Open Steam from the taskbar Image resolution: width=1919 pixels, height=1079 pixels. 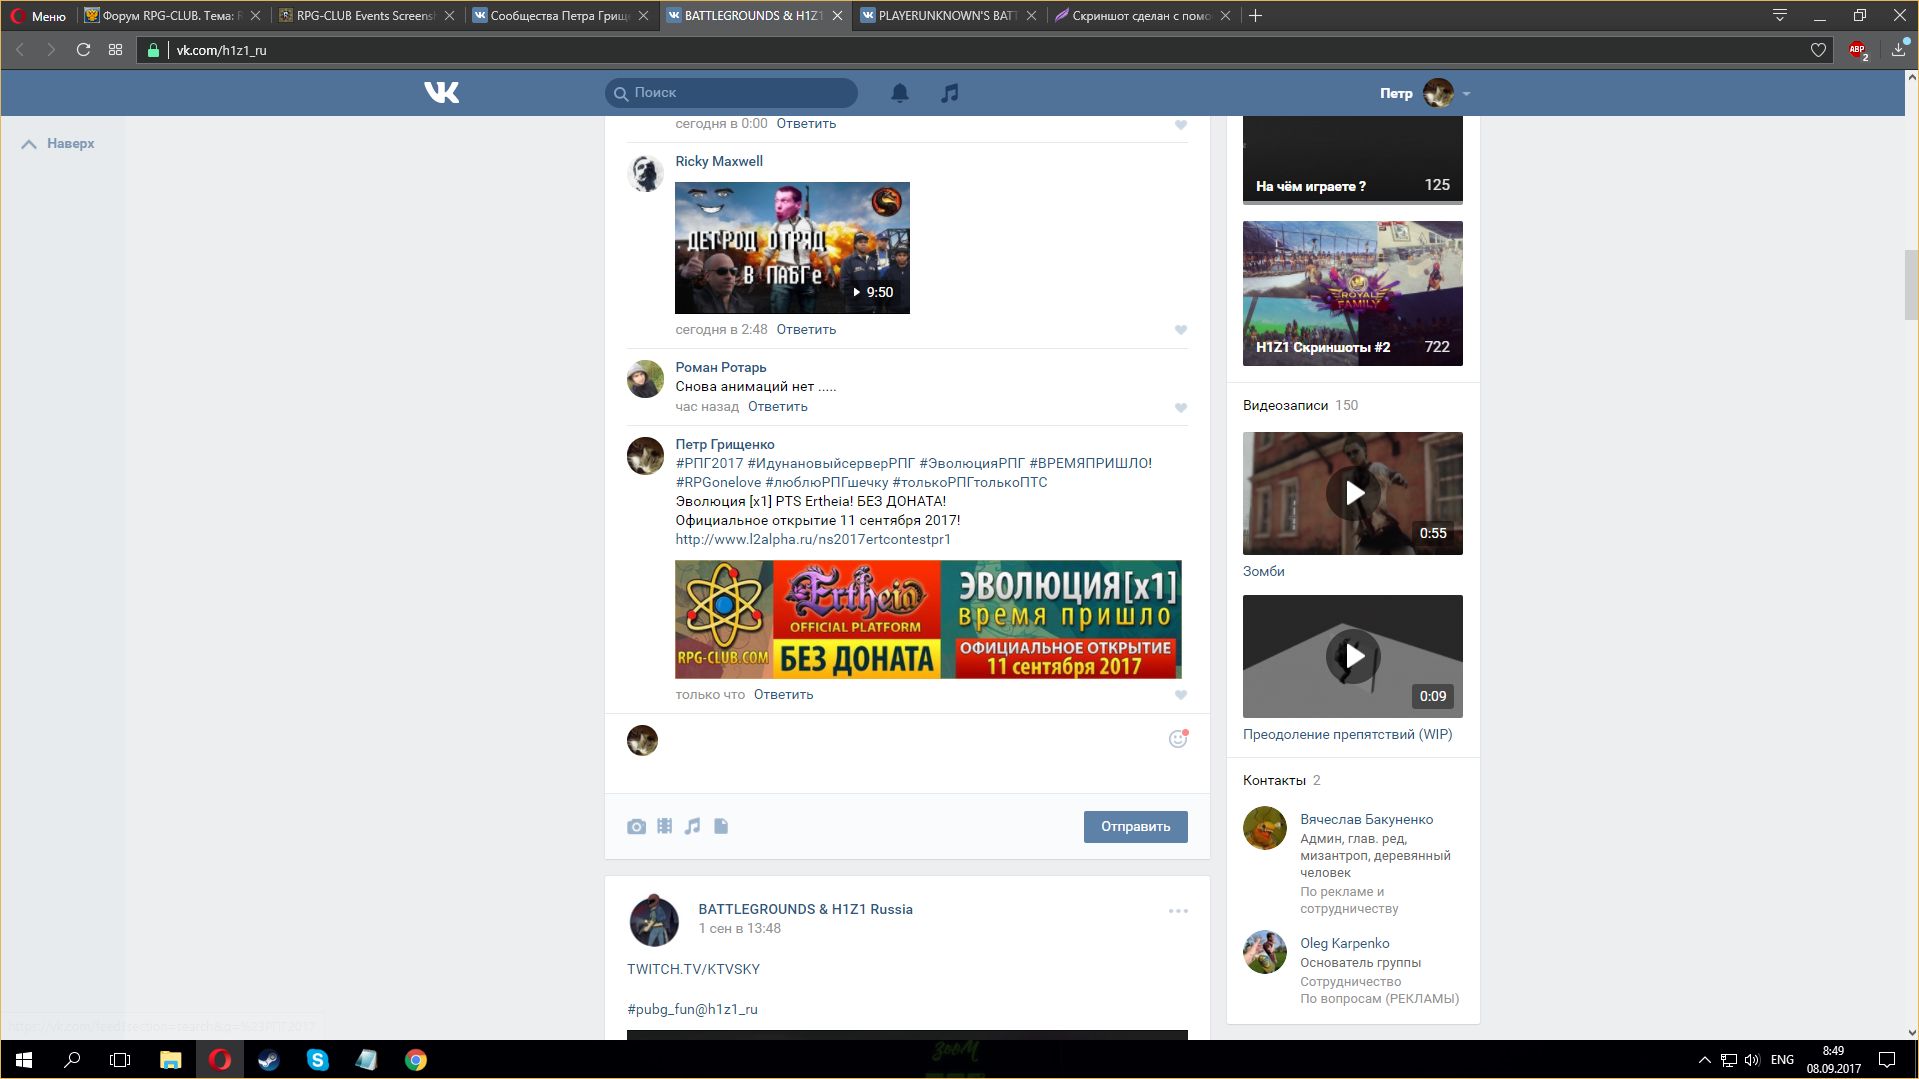click(x=268, y=1060)
